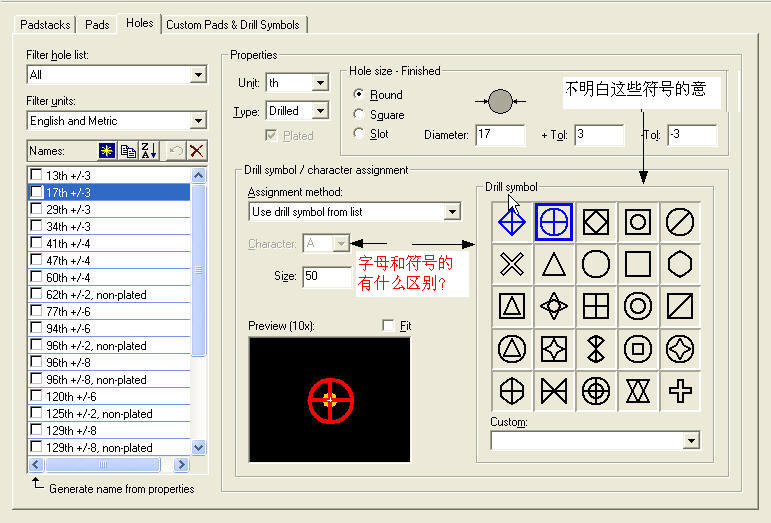Screen dimensions: 771x523
Task: Choose the square-with-circle drill symbol
Action: (638, 222)
